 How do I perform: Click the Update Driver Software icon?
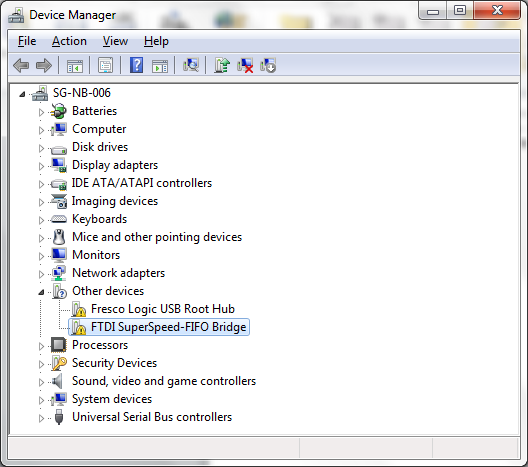pos(222,65)
